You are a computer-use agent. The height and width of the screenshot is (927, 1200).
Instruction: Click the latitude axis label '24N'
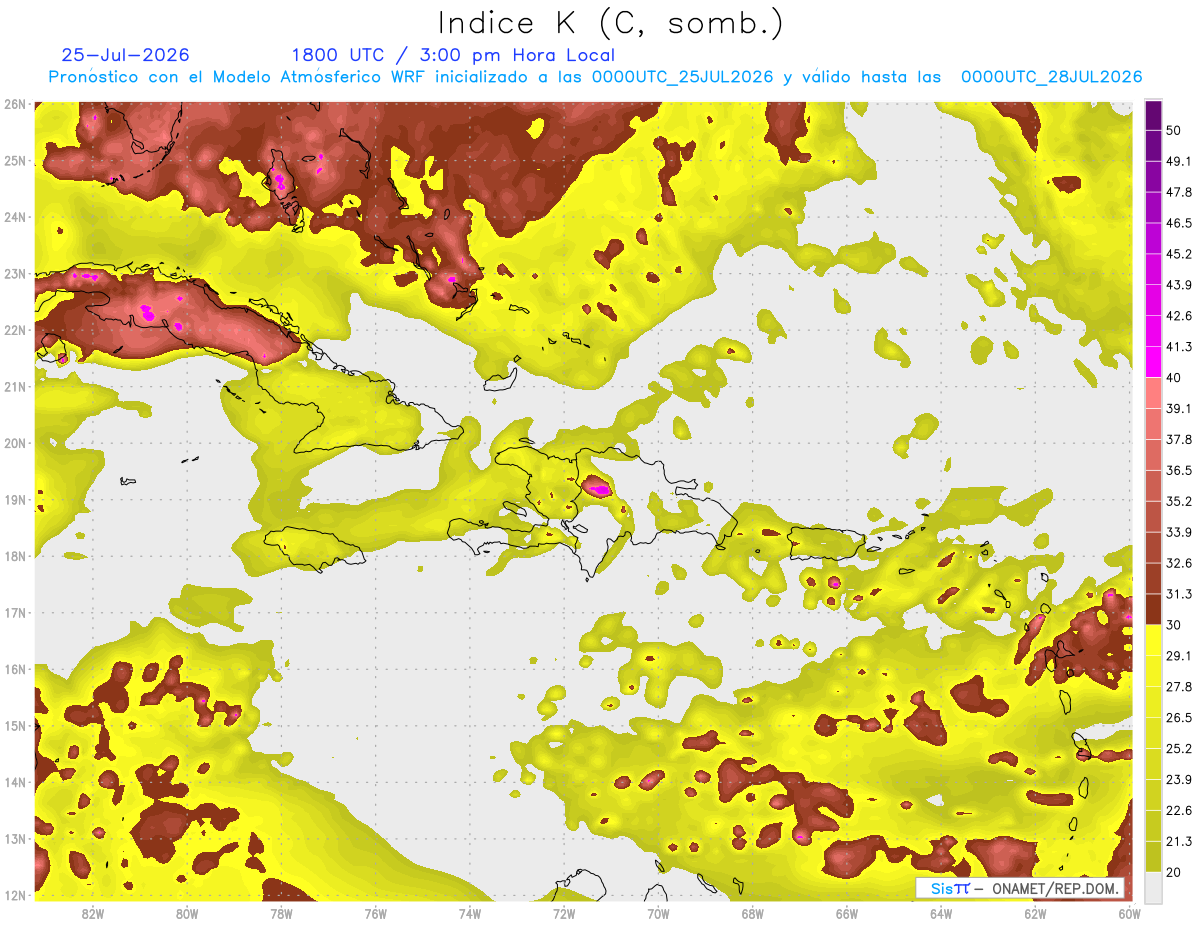click(15, 217)
